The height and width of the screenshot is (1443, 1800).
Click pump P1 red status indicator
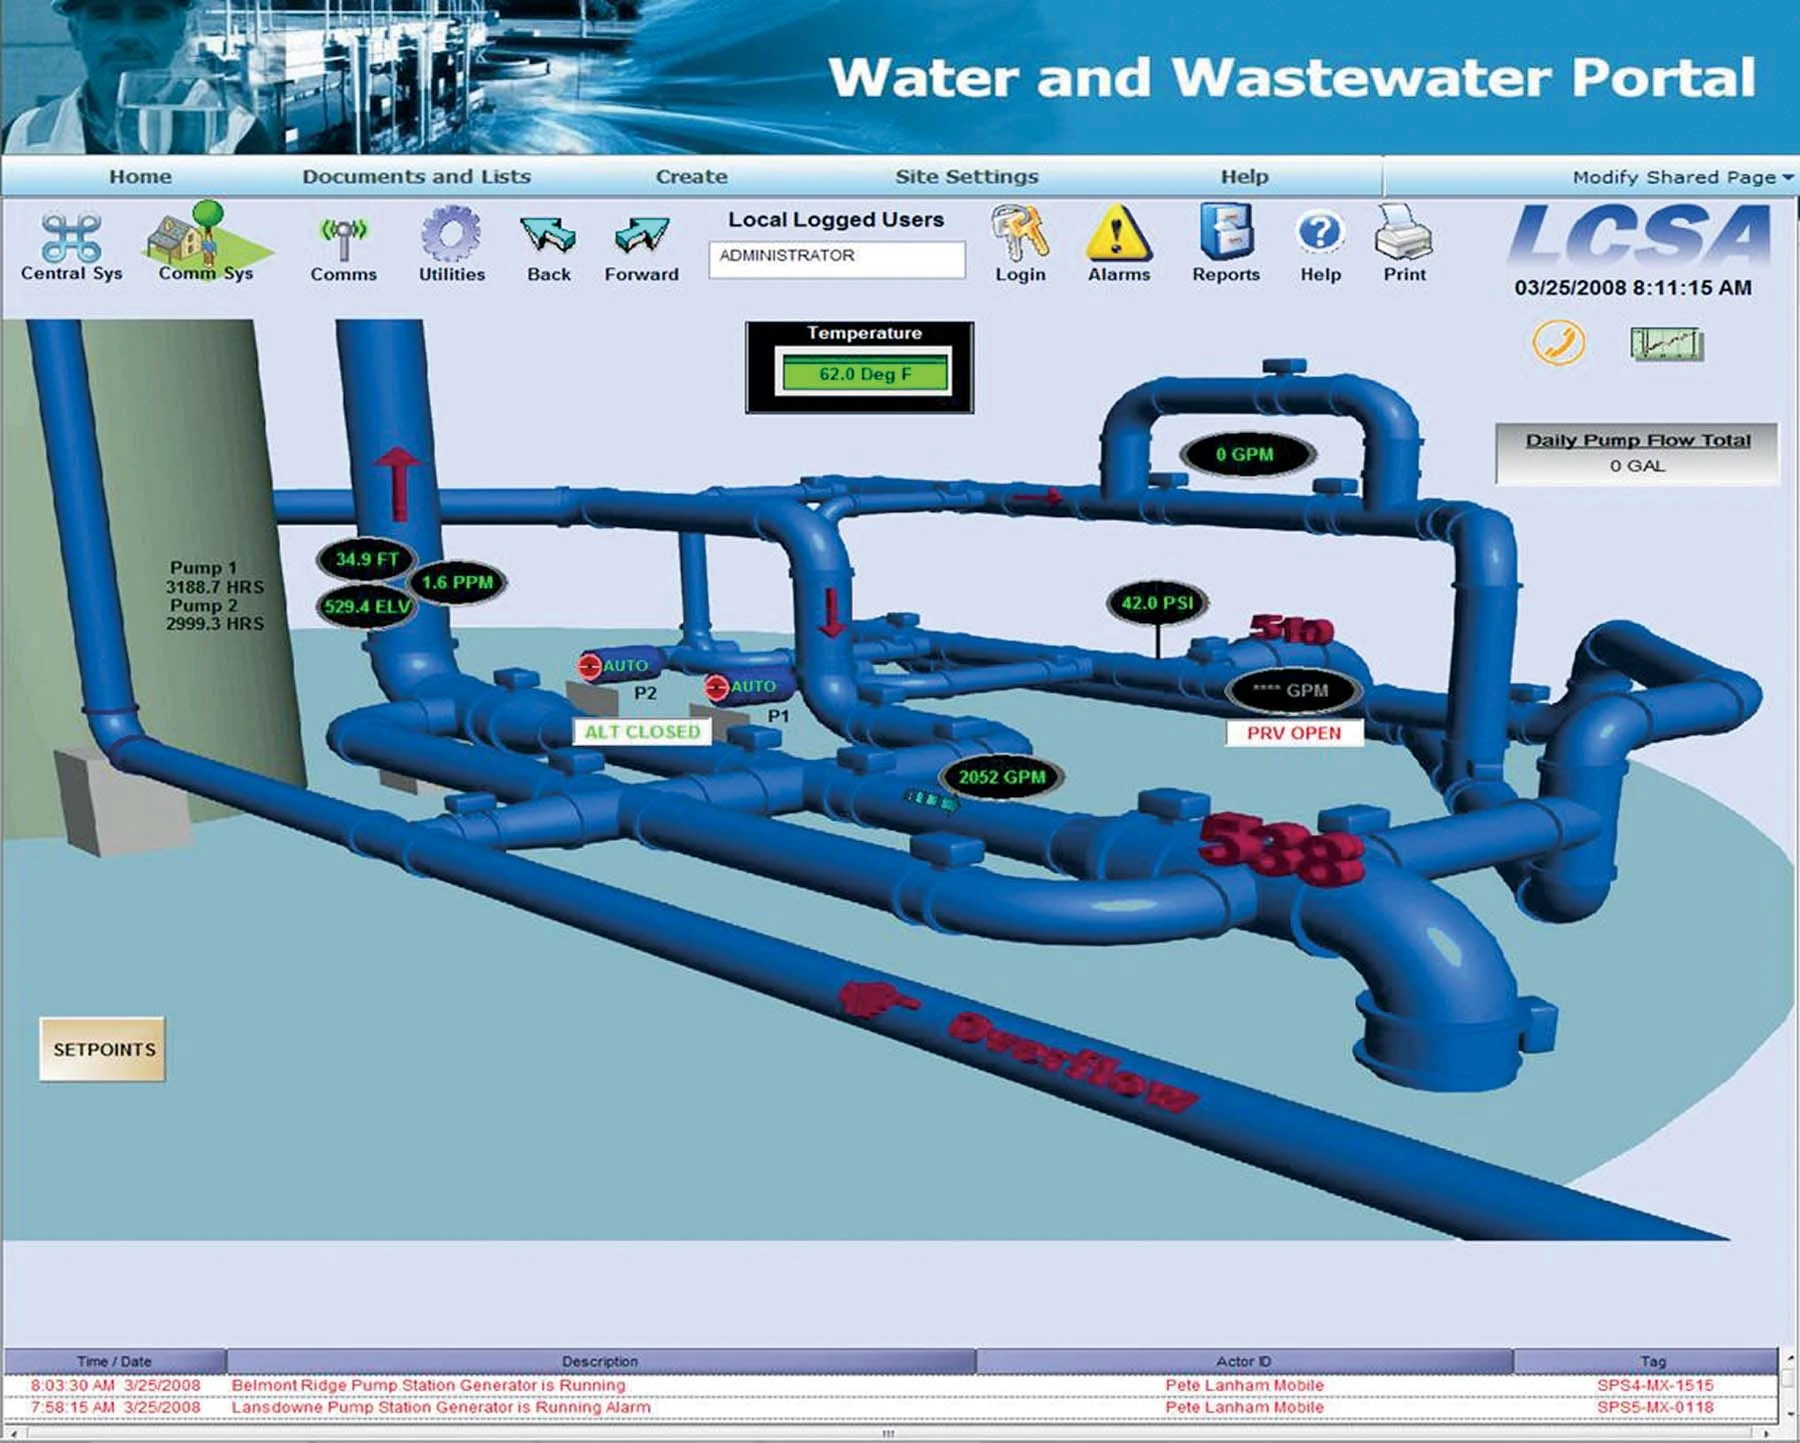tap(716, 688)
